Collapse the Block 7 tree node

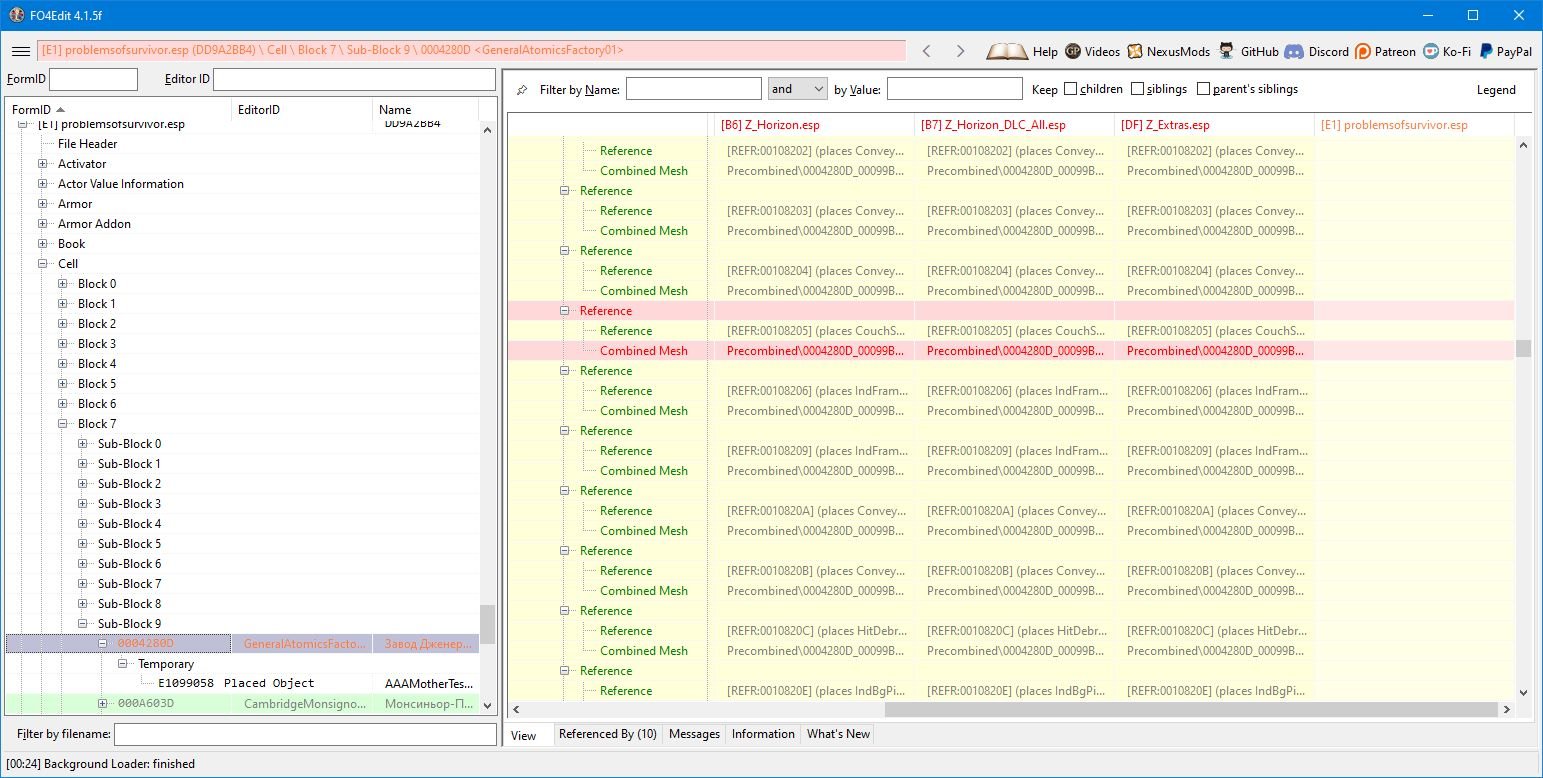(63, 424)
